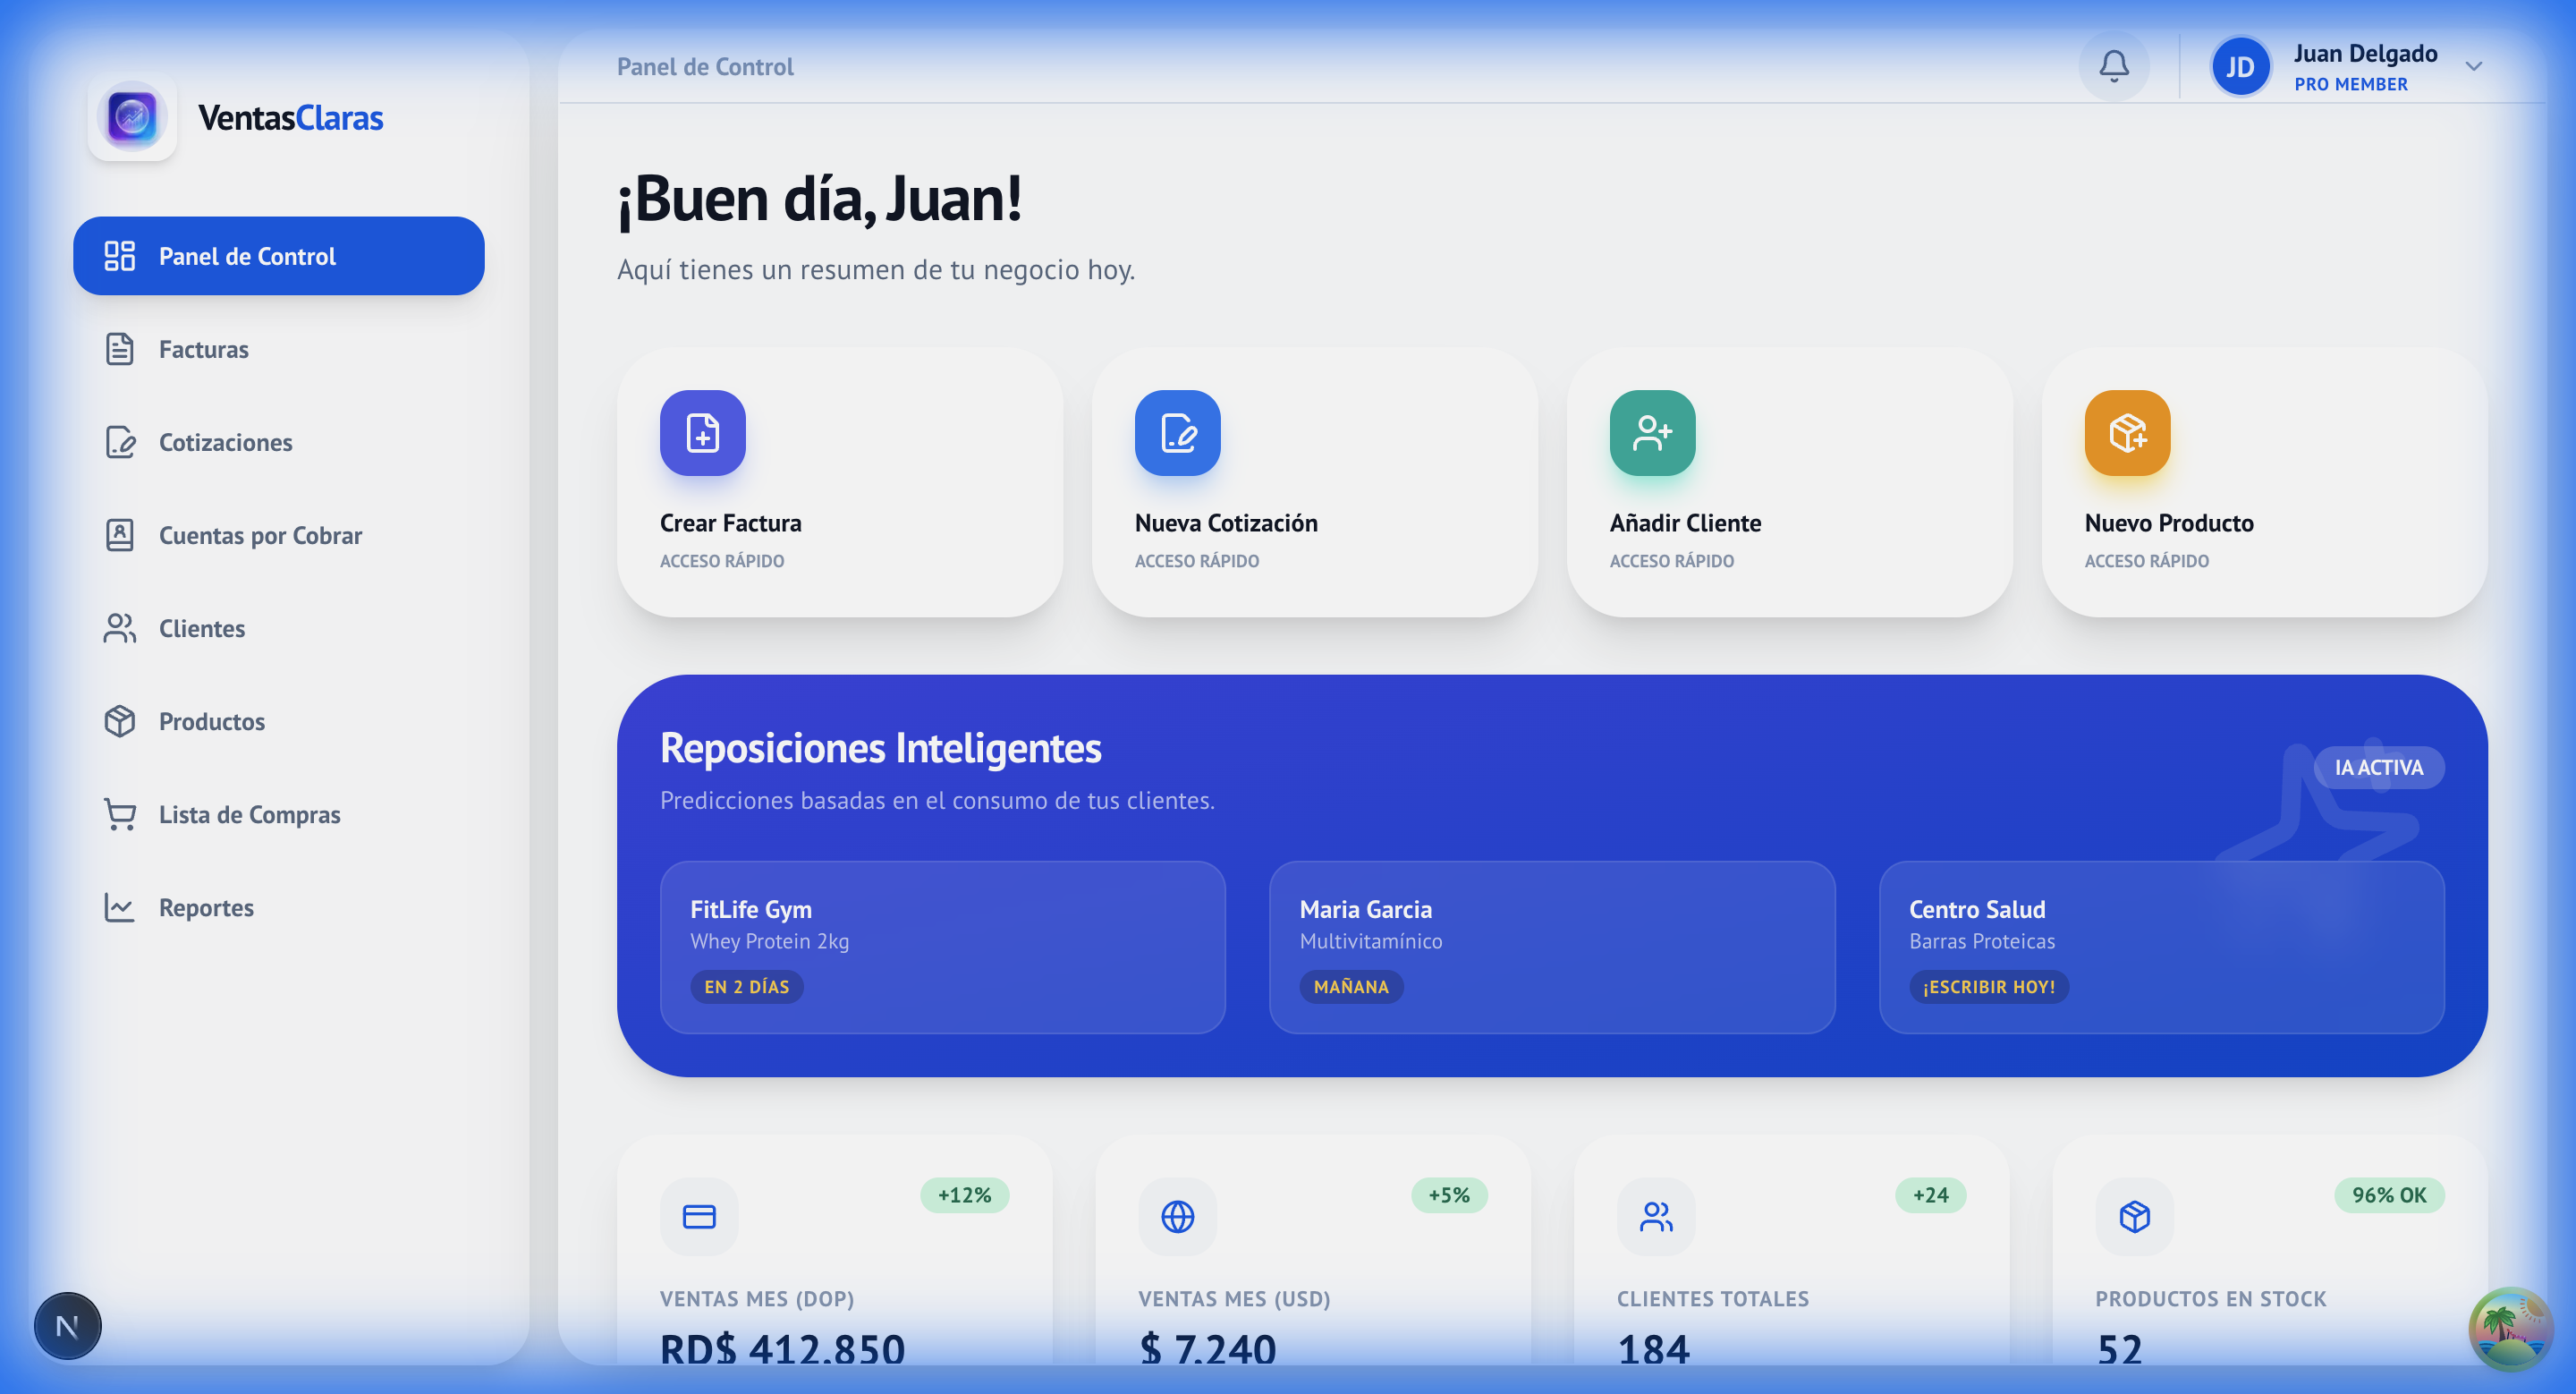
Task: Click the 96% OK stock indicator
Action: coord(2388,1194)
